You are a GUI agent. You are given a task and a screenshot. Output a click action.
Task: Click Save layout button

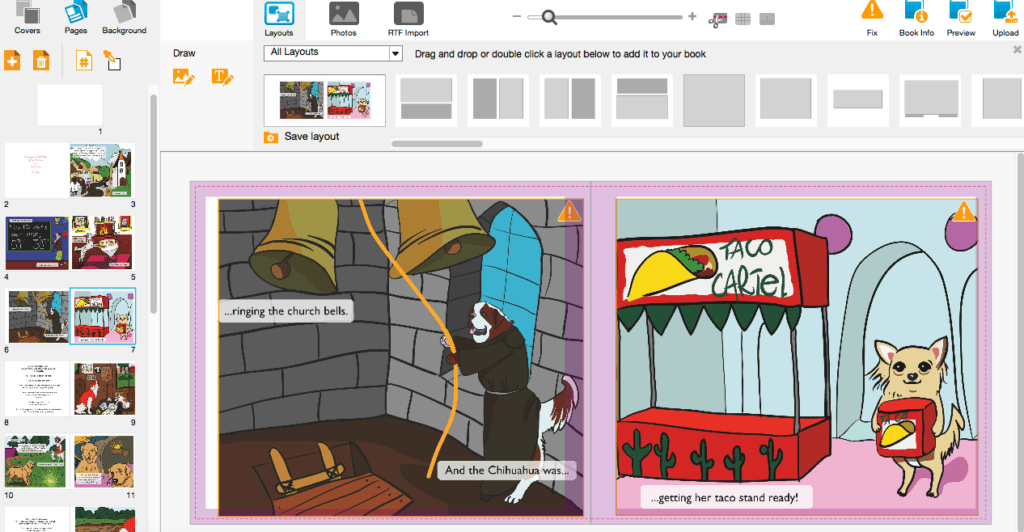(x=302, y=136)
